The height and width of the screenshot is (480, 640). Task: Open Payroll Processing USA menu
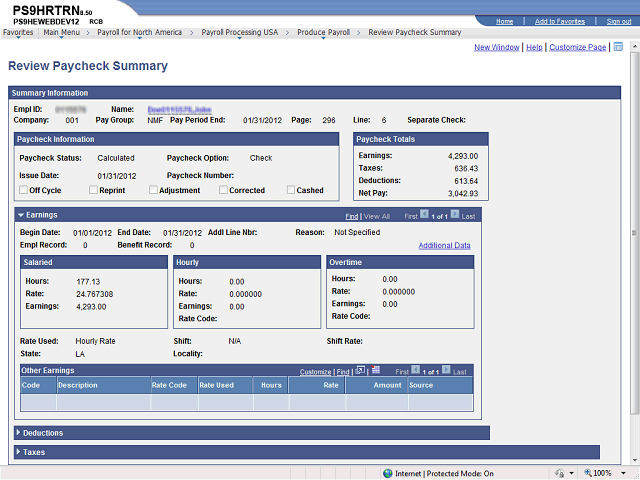point(240,32)
